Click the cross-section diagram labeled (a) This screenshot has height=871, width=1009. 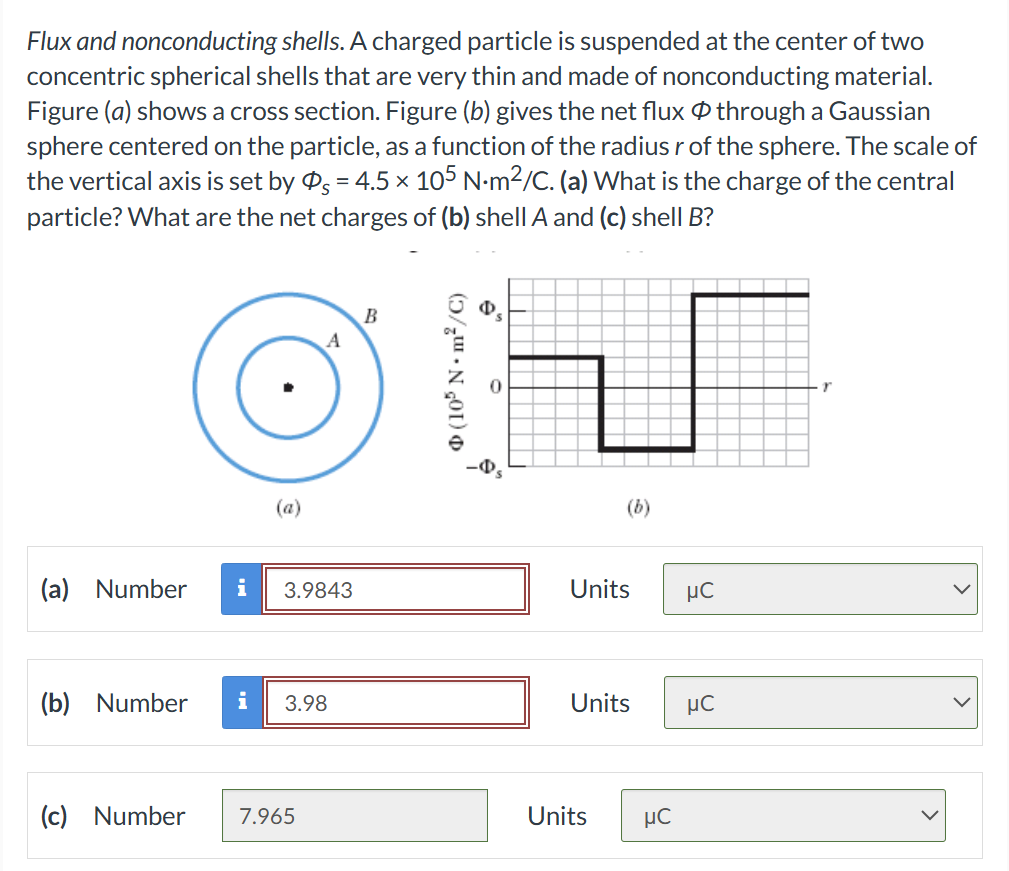click(287, 388)
